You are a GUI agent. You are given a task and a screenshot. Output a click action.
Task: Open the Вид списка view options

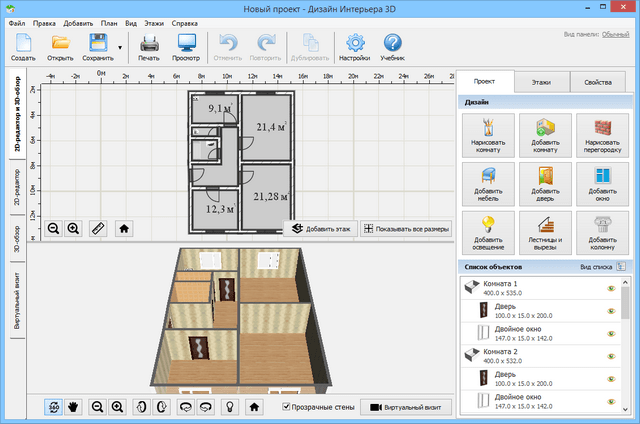(x=621, y=267)
